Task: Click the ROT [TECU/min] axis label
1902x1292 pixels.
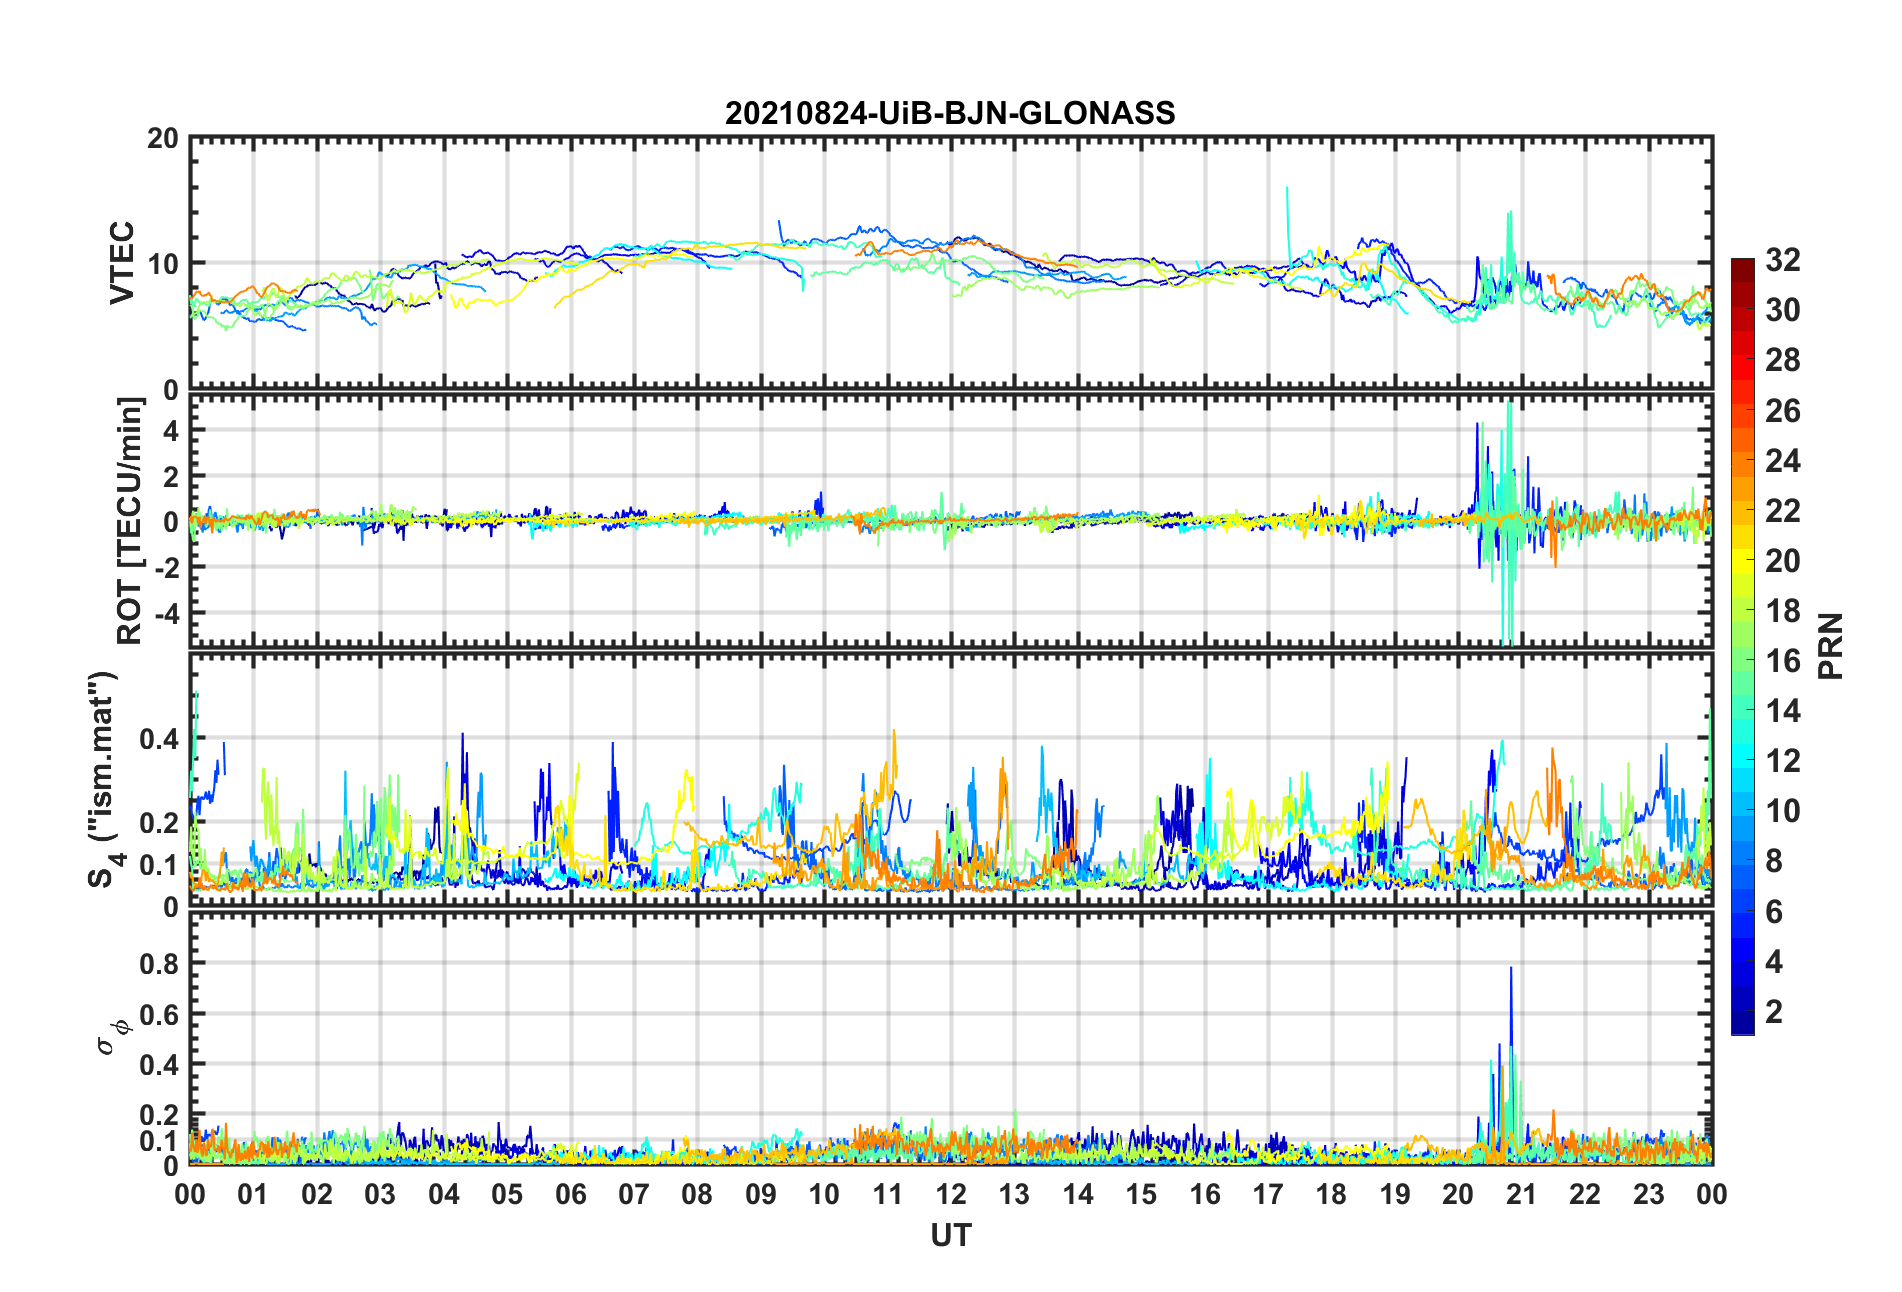Action: point(130,521)
